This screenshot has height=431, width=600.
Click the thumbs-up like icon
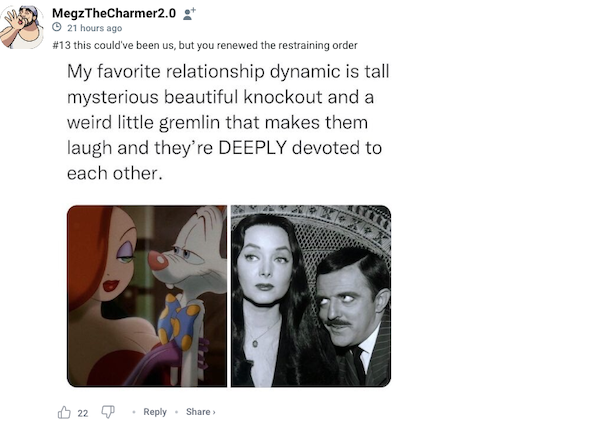(66, 412)
